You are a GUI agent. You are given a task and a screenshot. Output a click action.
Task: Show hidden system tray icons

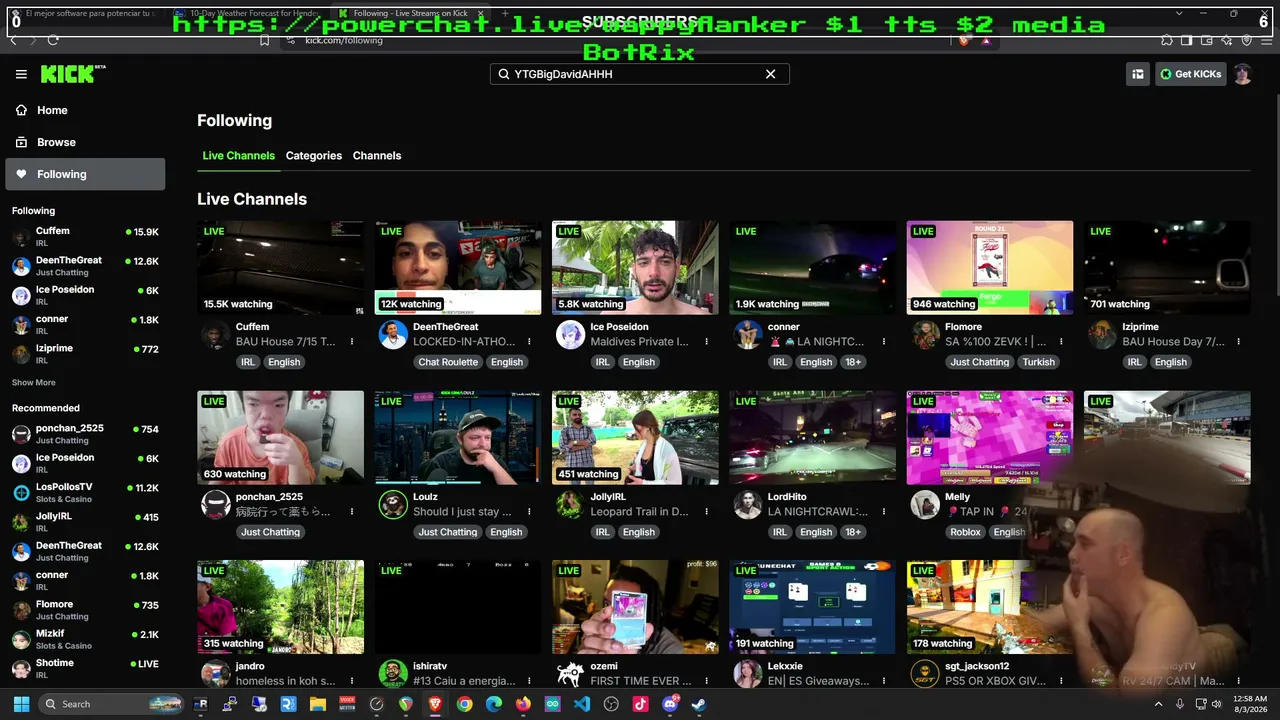pyautogui.click(x=1160, y=704)
